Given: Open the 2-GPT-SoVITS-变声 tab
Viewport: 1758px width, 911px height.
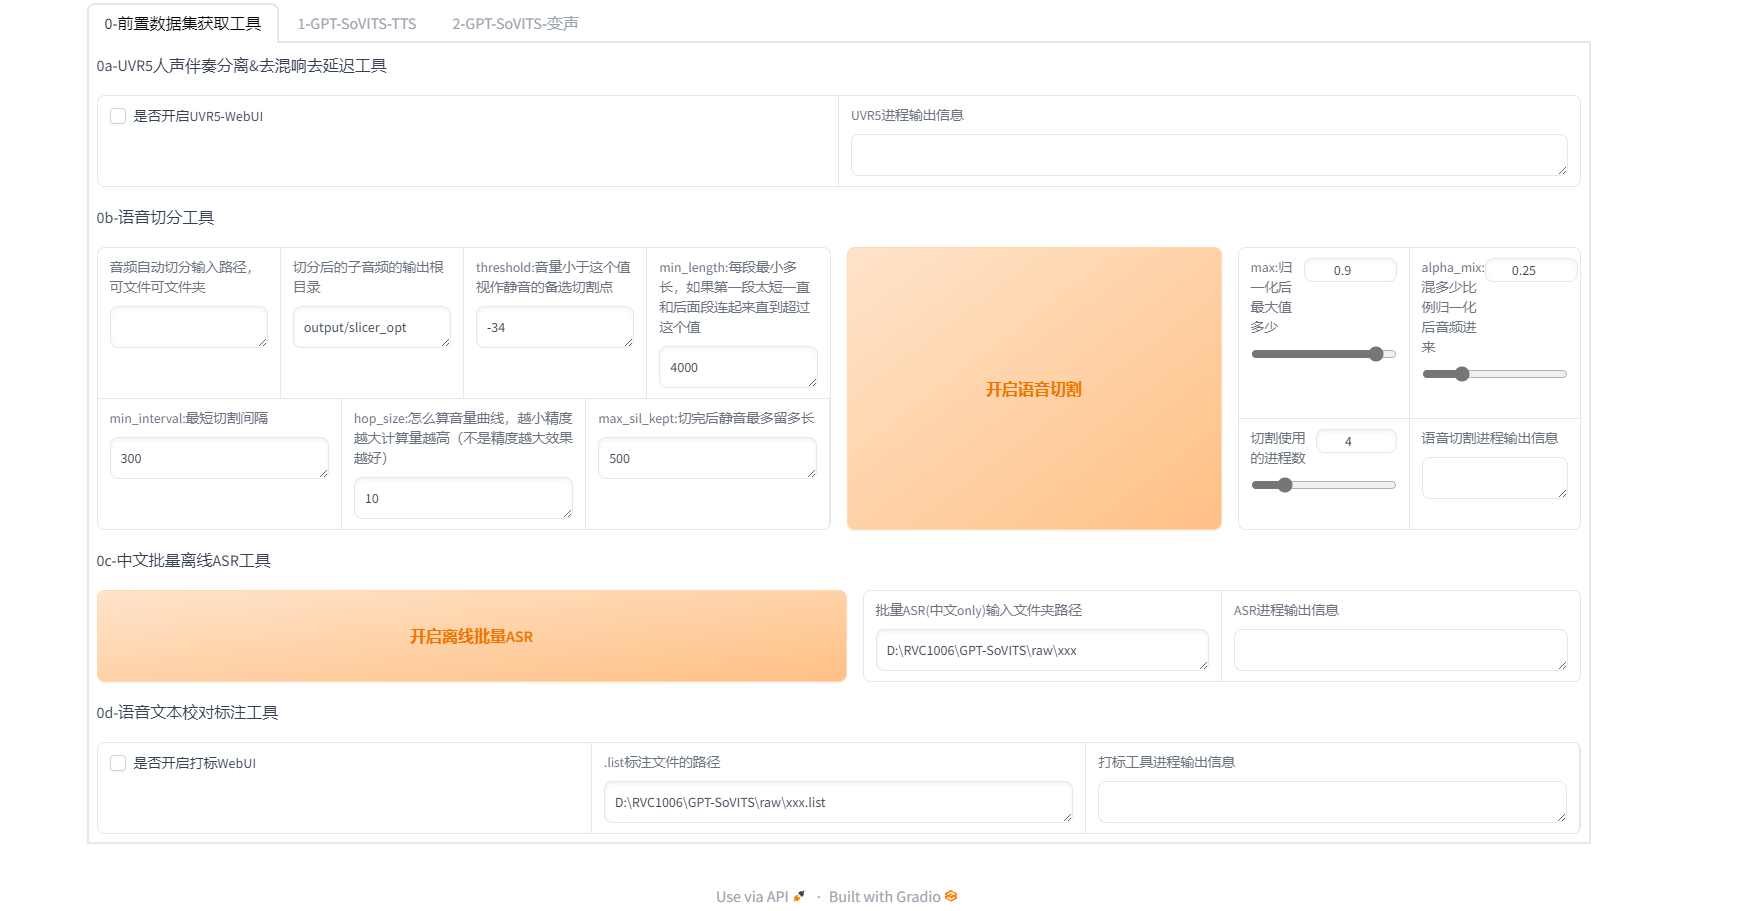Looking at the screenshot, I should (515, 23).
